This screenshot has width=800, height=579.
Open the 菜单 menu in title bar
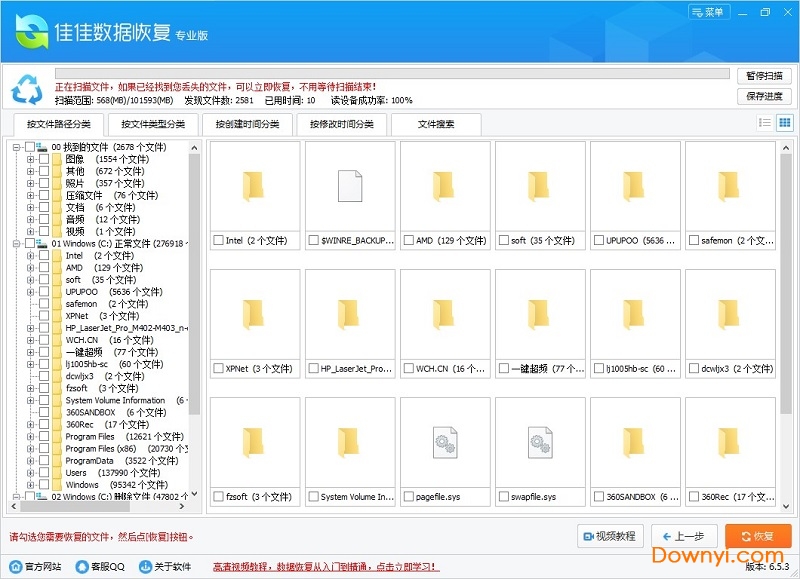click(708, 12)
